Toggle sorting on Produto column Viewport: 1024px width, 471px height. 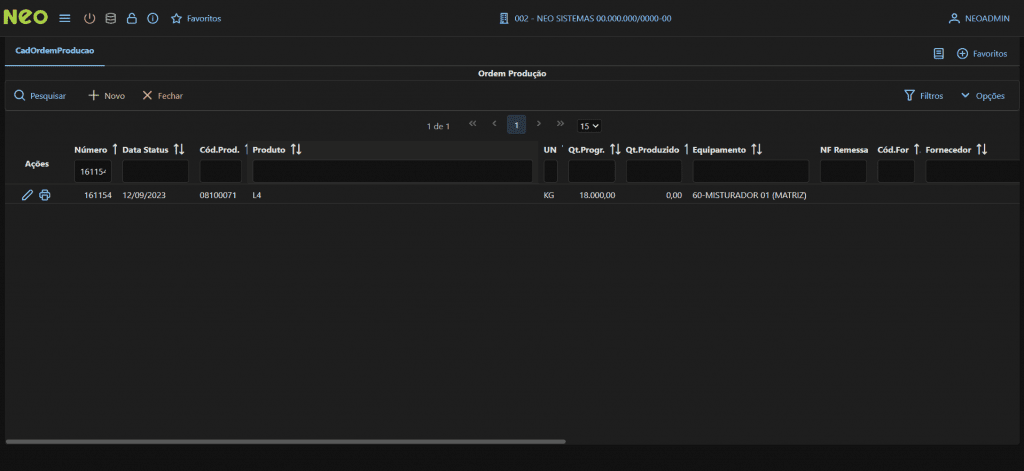coord(296,149)
